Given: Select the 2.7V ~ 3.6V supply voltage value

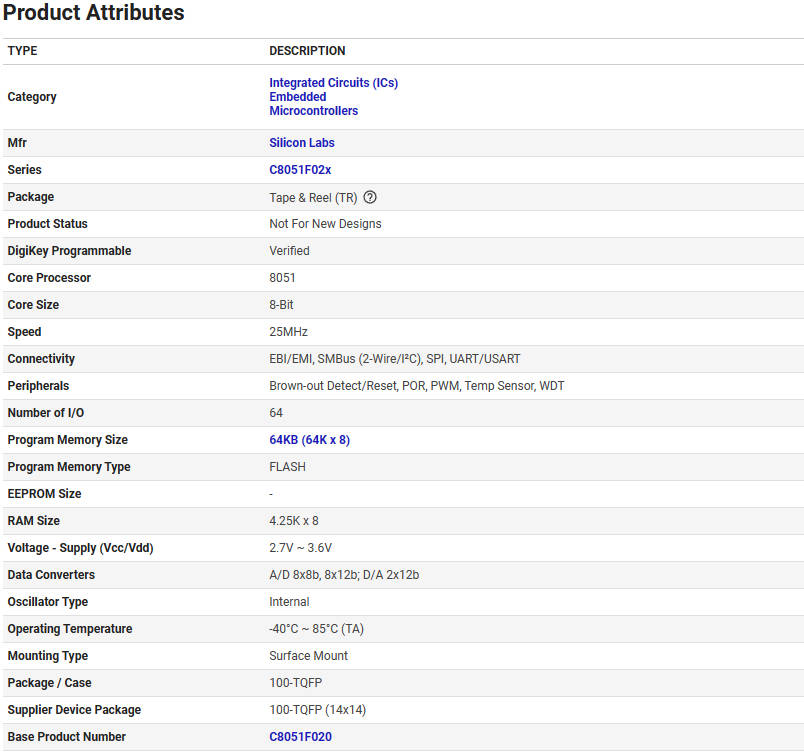Looking at the screenshot, I should point(300,548).
